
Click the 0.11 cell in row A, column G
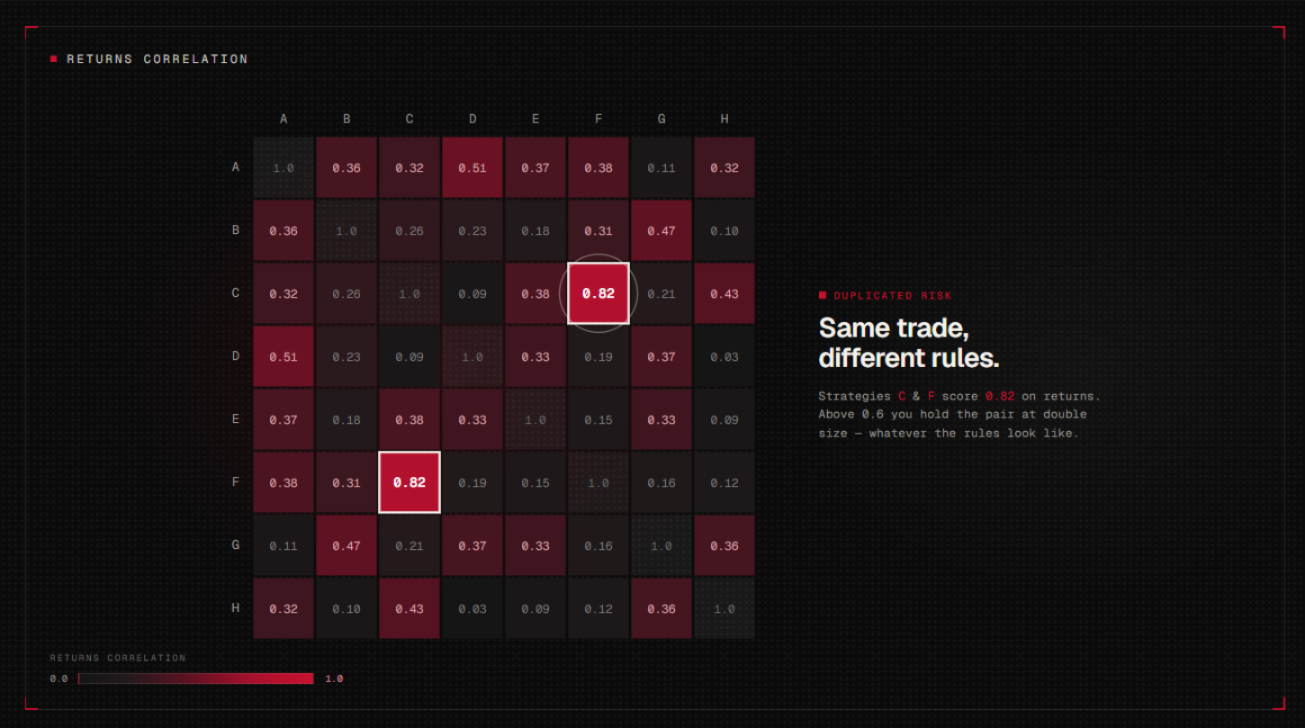click(x=661, y=167)
